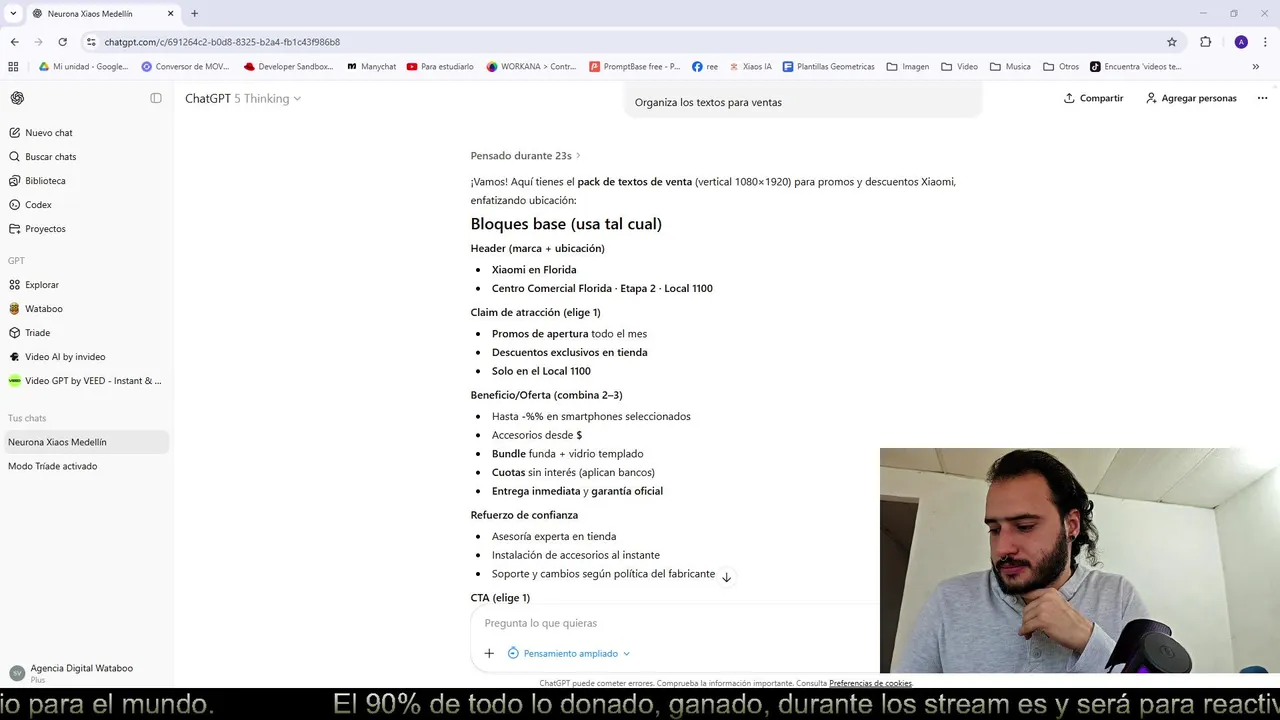View site information icon in address bar
Image resolution: width=1280 pixels, height=720 pixels.
click(x=91, y=42)
